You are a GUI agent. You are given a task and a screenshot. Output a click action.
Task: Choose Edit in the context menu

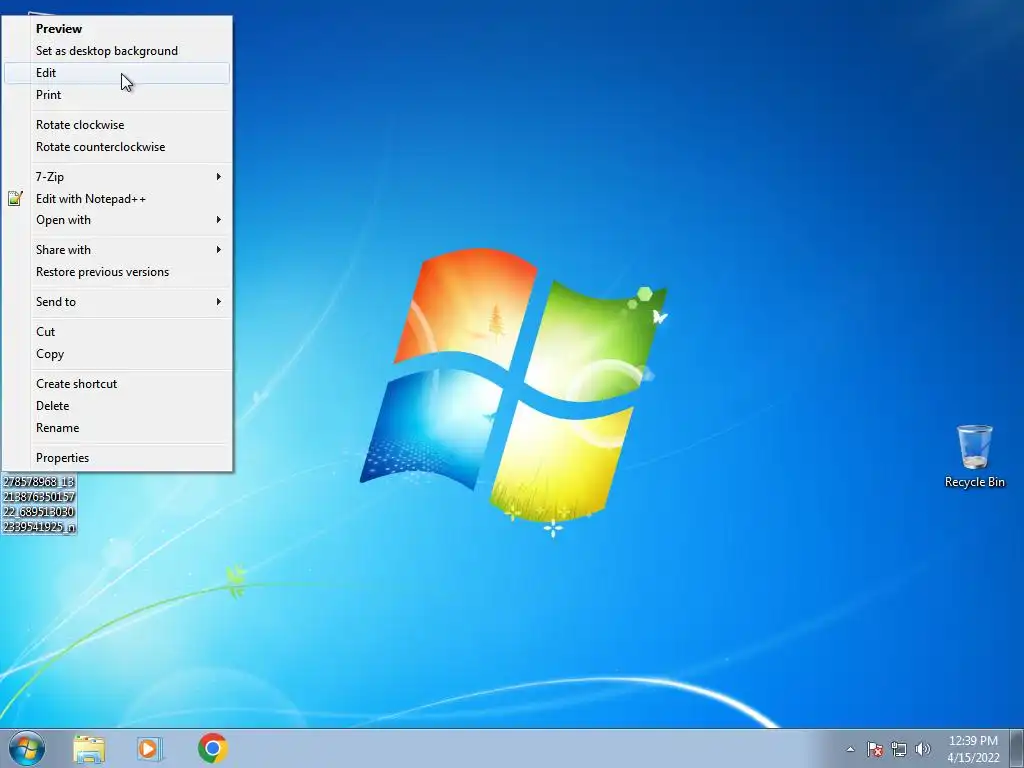tap(118, 73)
